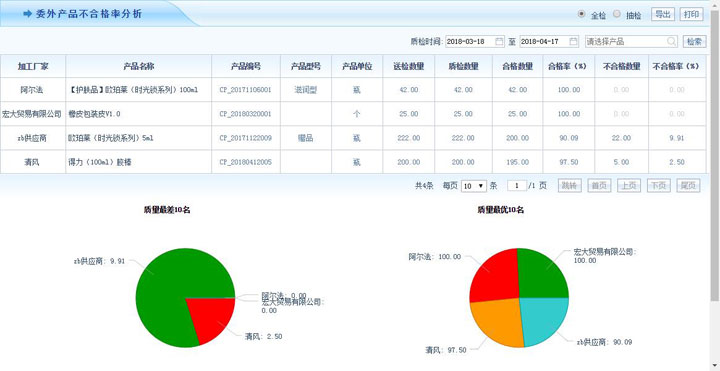Click the 跳转 jump button
Image resolution: width=720 pixels, height=371 pixels.
click(569, 186)
